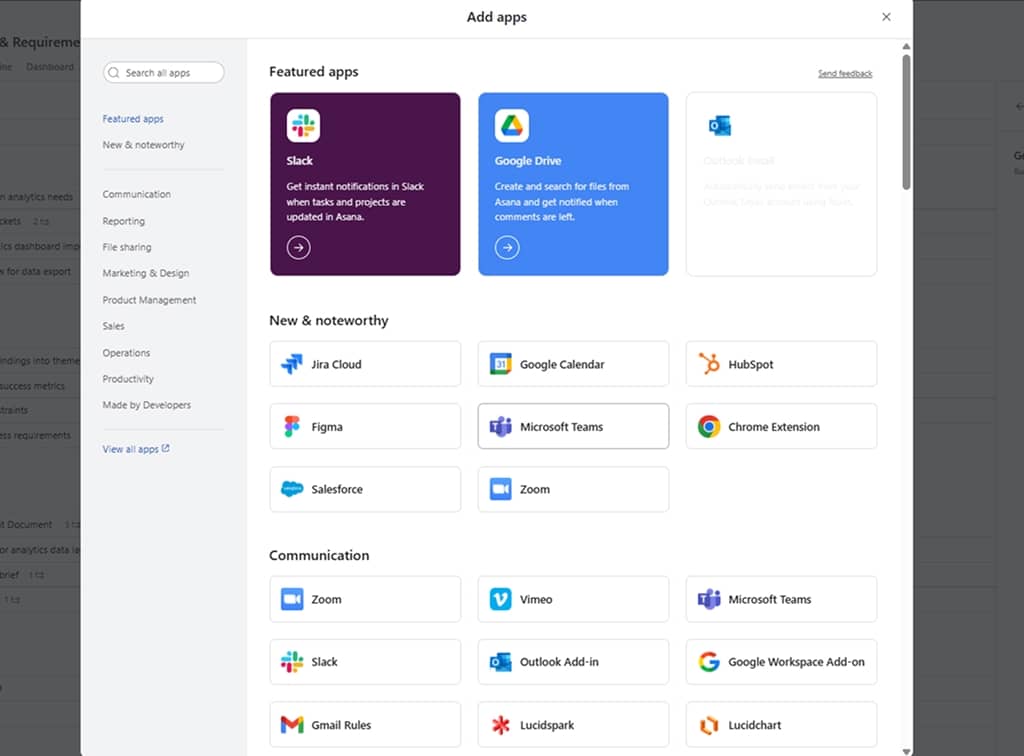Choose the Jira Cloud label text
This screenshot has width=1024, height=756.
click(x=336, y=364)
